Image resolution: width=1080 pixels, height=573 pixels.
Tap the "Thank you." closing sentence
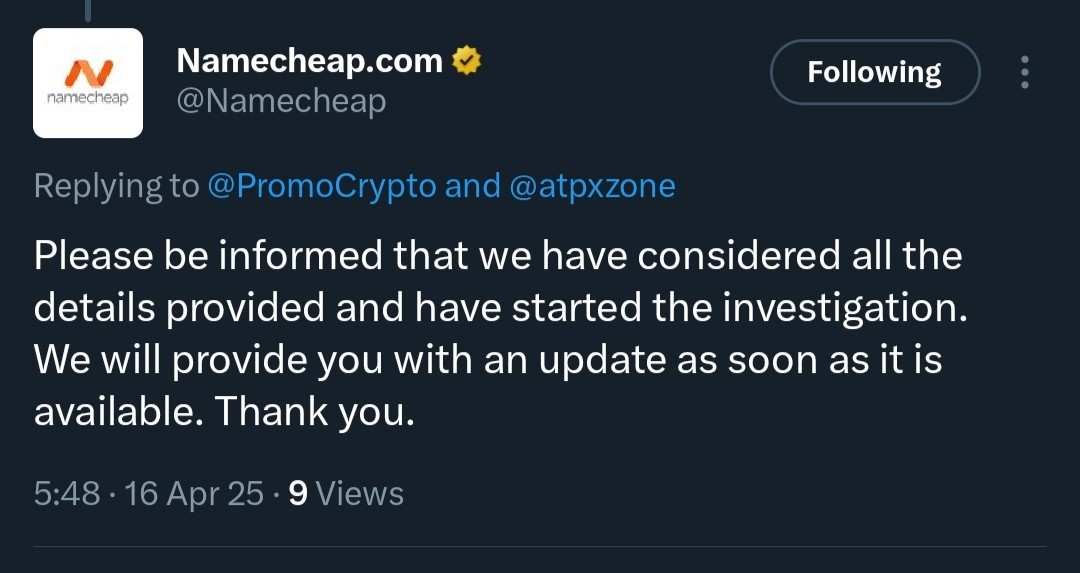pos(315,413)
